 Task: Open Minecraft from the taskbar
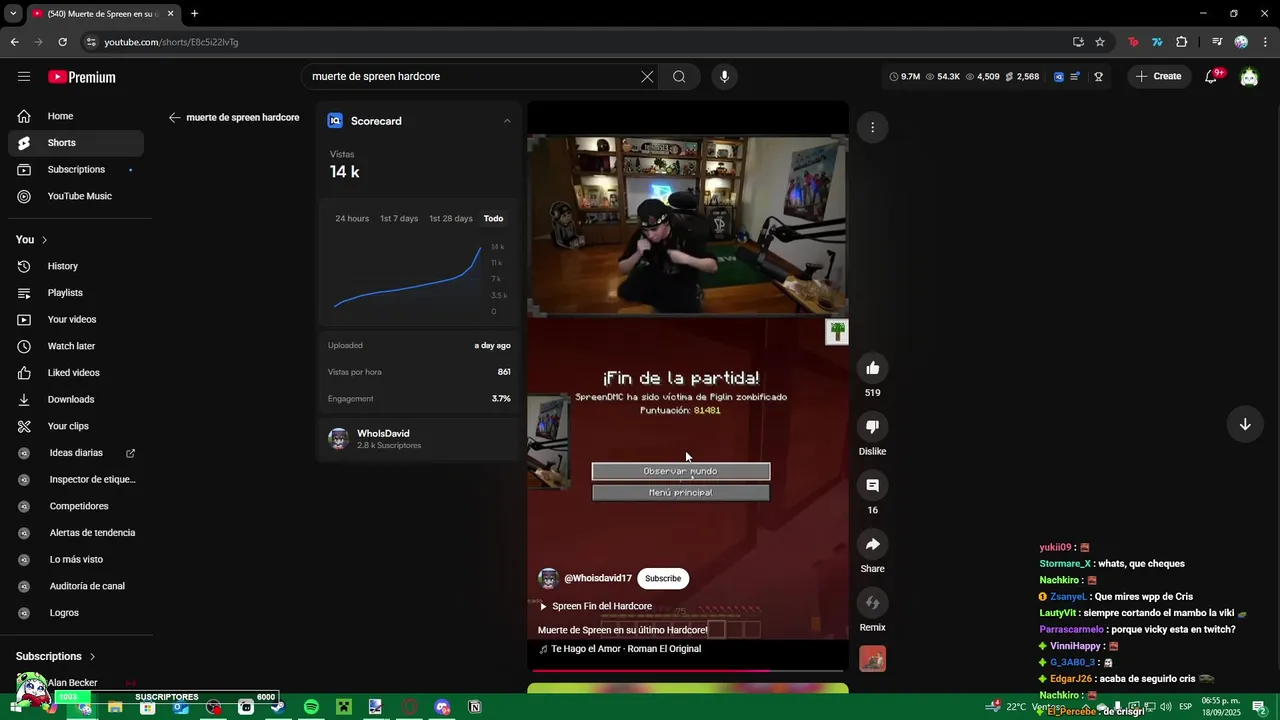pos(344,707)
